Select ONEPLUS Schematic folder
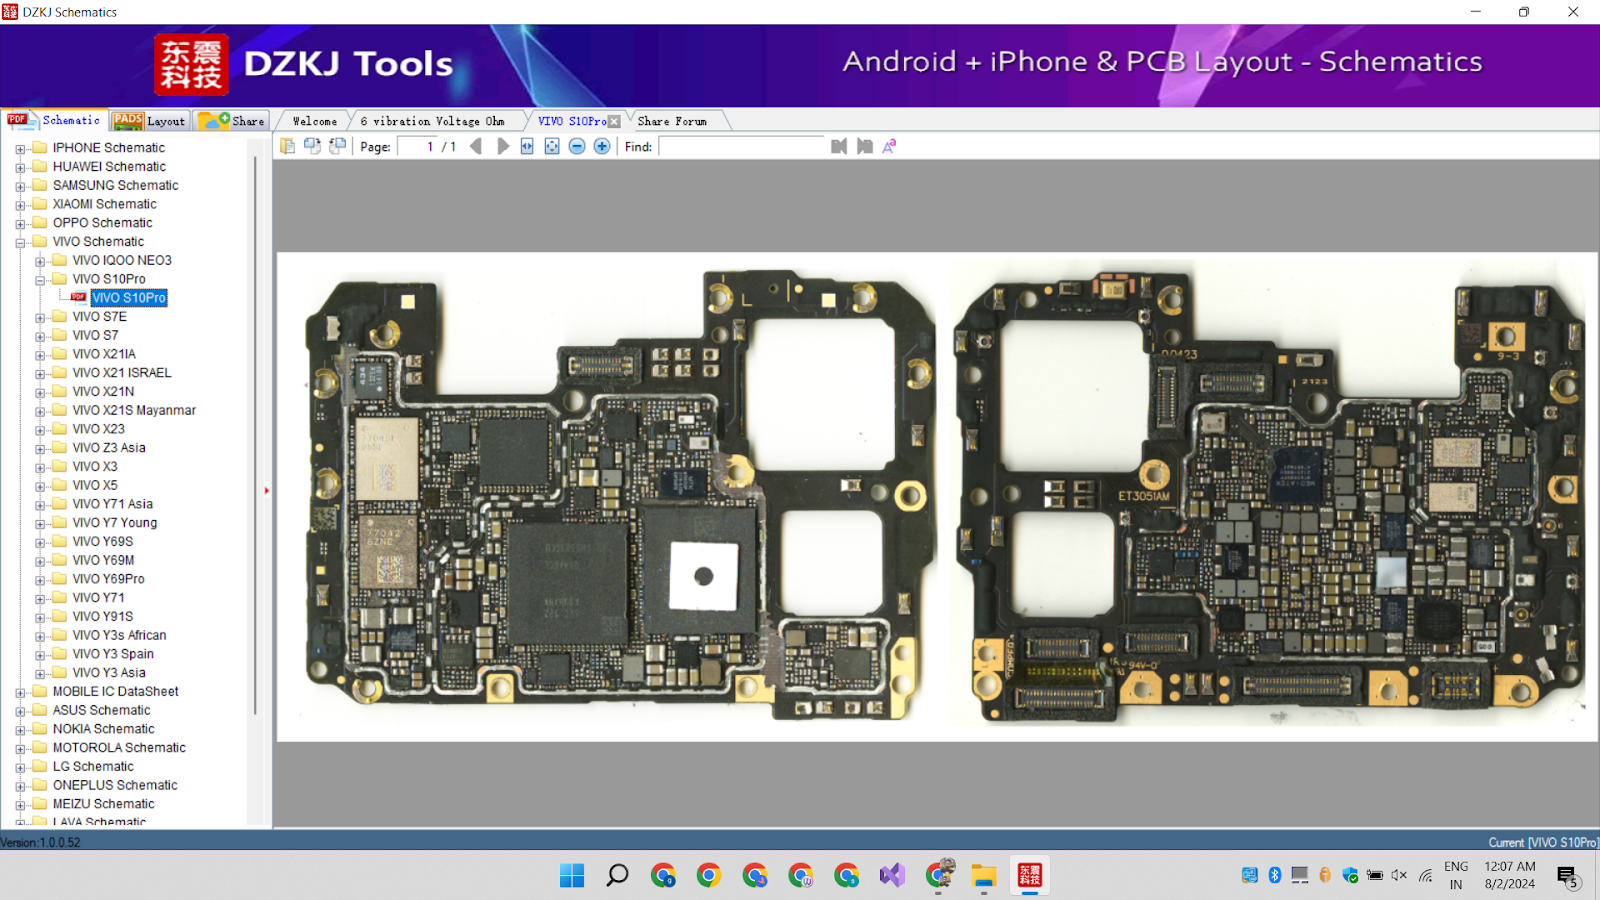Image resolution: width=1600 pixels, height=900 pixels. click(x=115, y=785)
